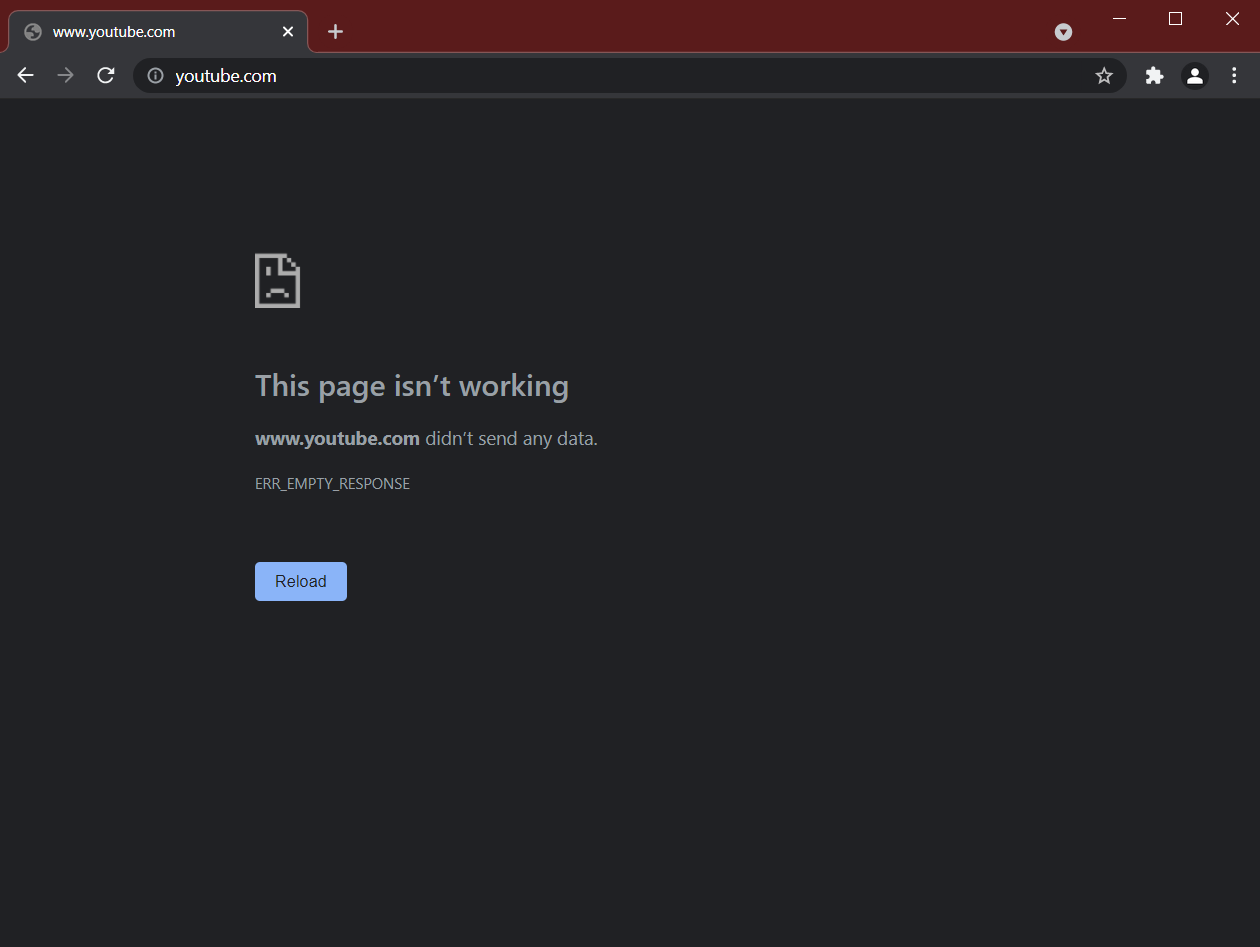Open a new tab with the plus button
The image size is (1260, 947).
(335, 31)
